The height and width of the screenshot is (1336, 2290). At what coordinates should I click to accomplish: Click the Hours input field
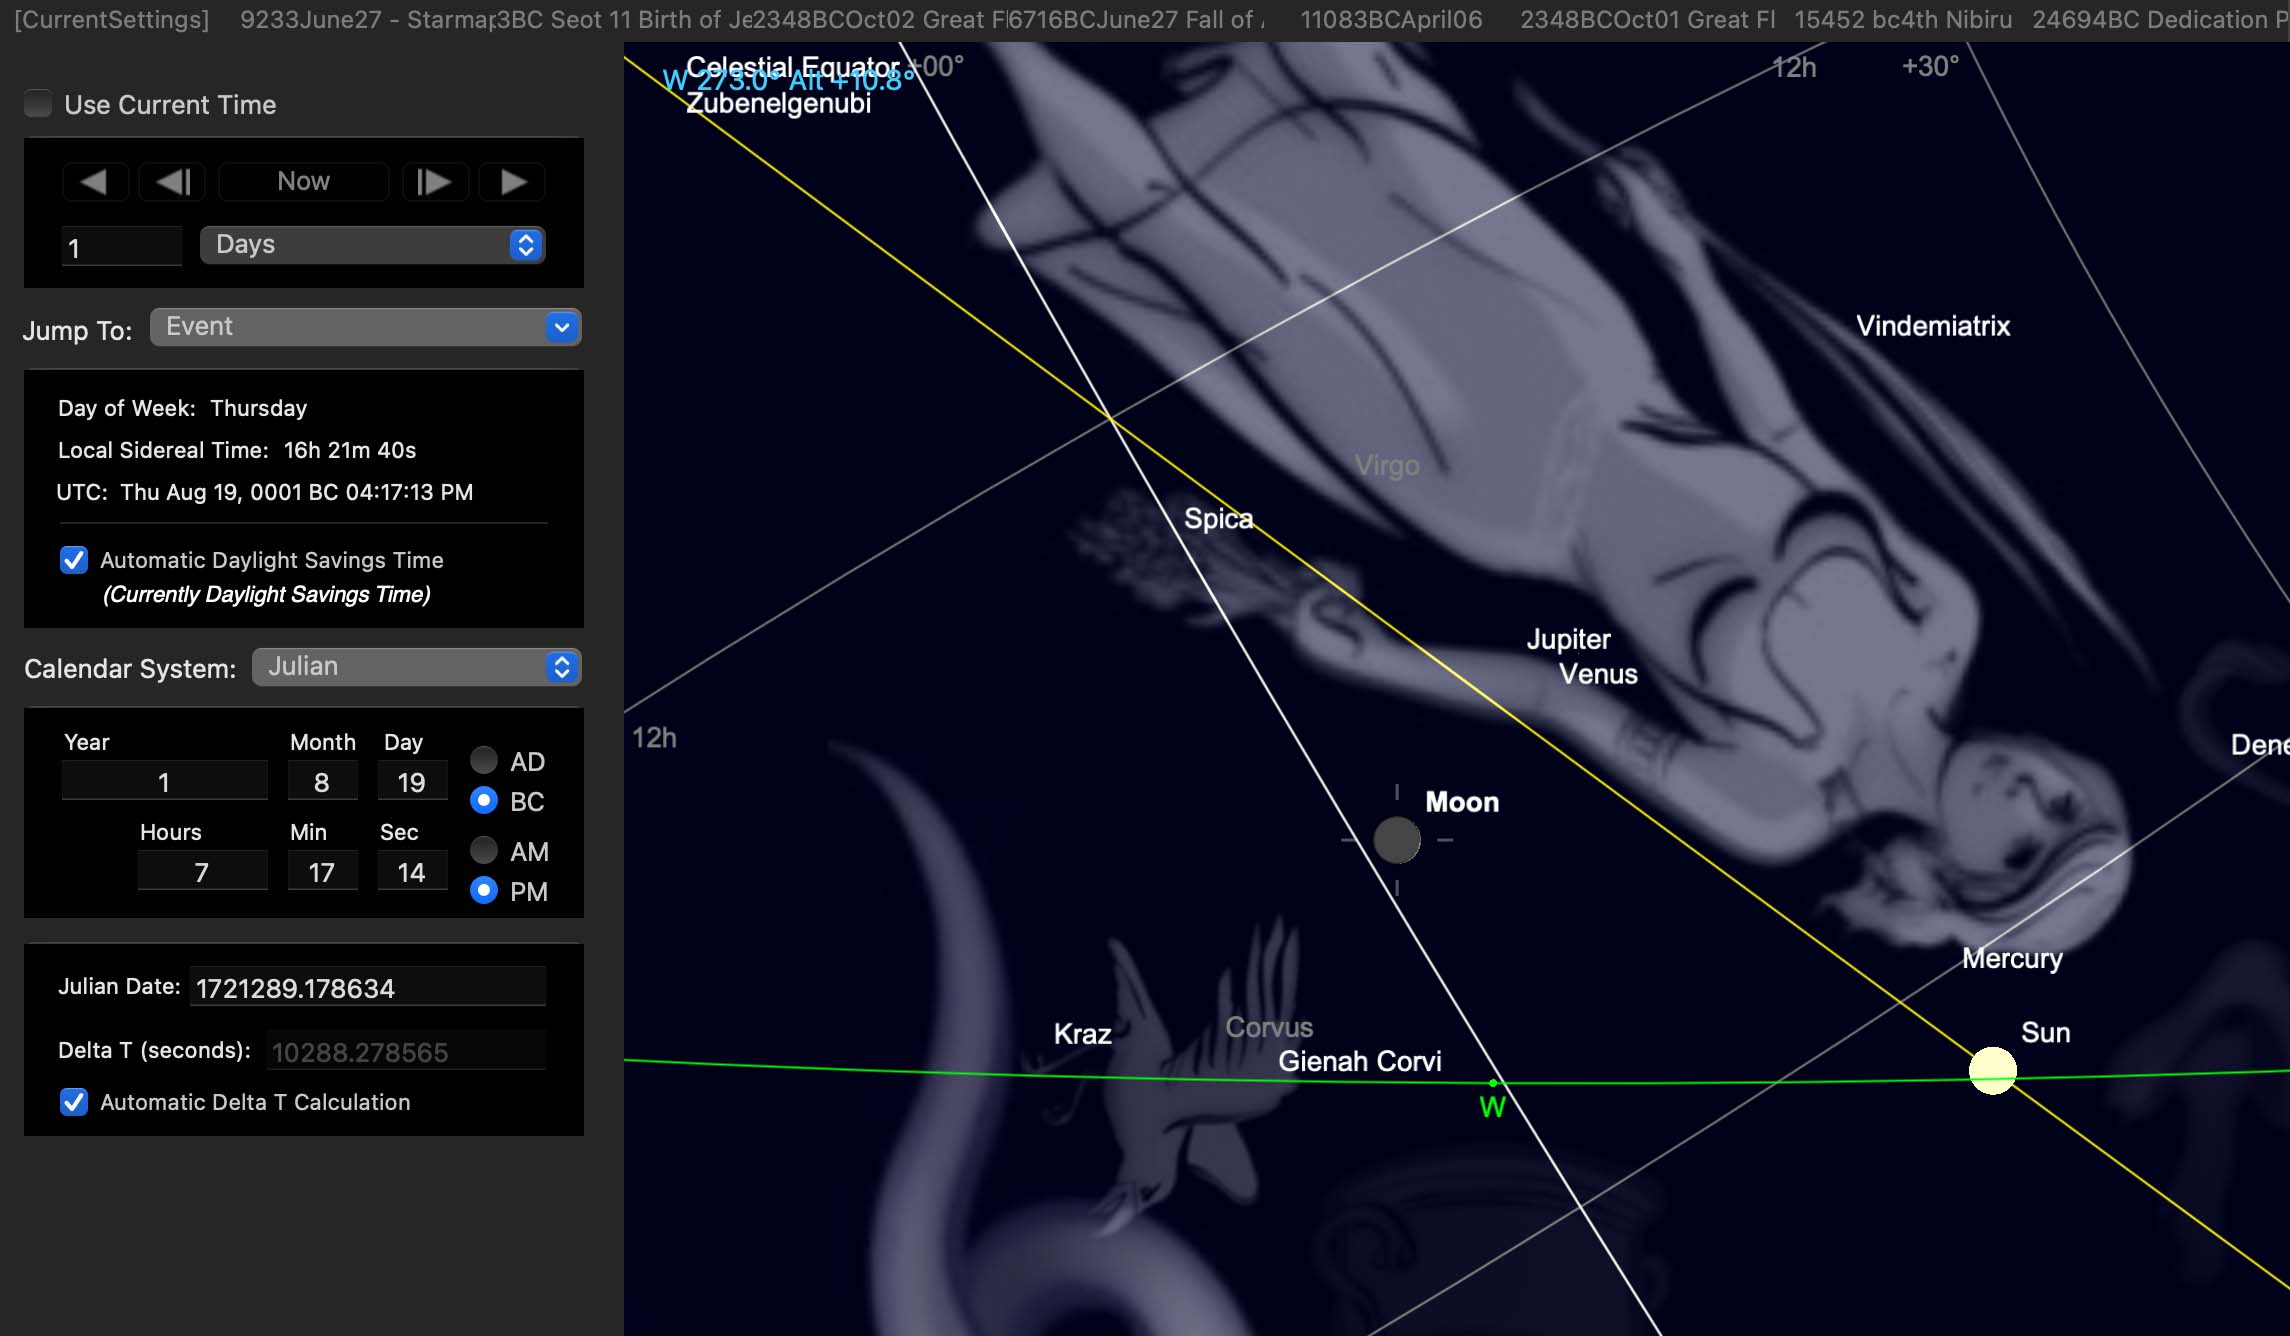(202, 871)
